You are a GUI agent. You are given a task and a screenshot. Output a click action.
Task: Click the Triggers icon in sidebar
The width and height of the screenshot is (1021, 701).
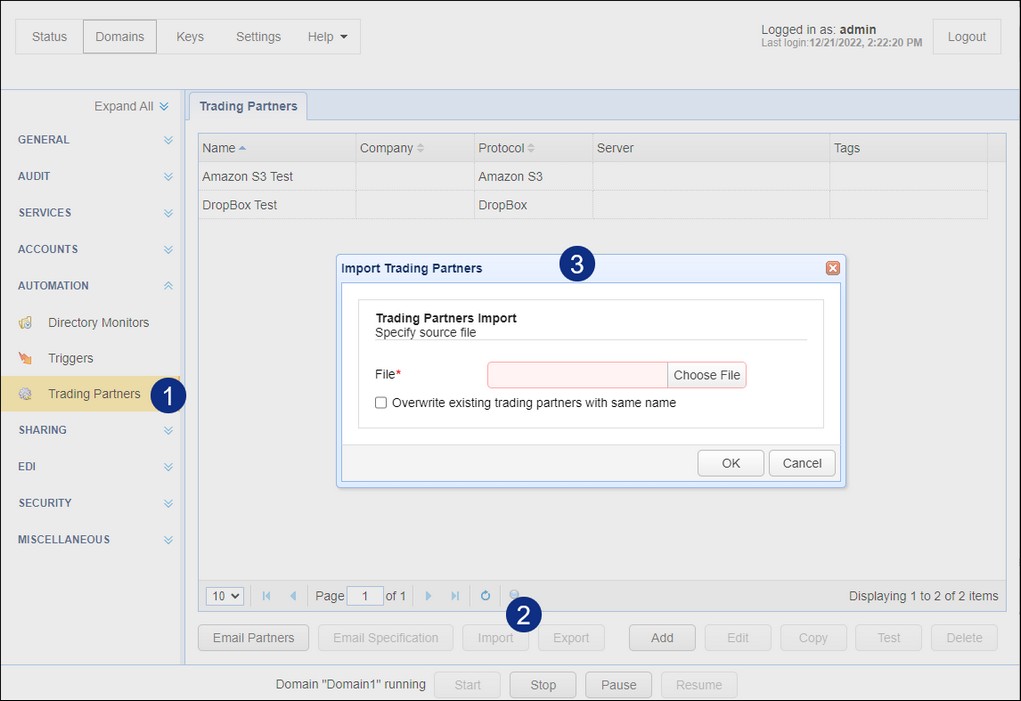click(x=25, y=358)
